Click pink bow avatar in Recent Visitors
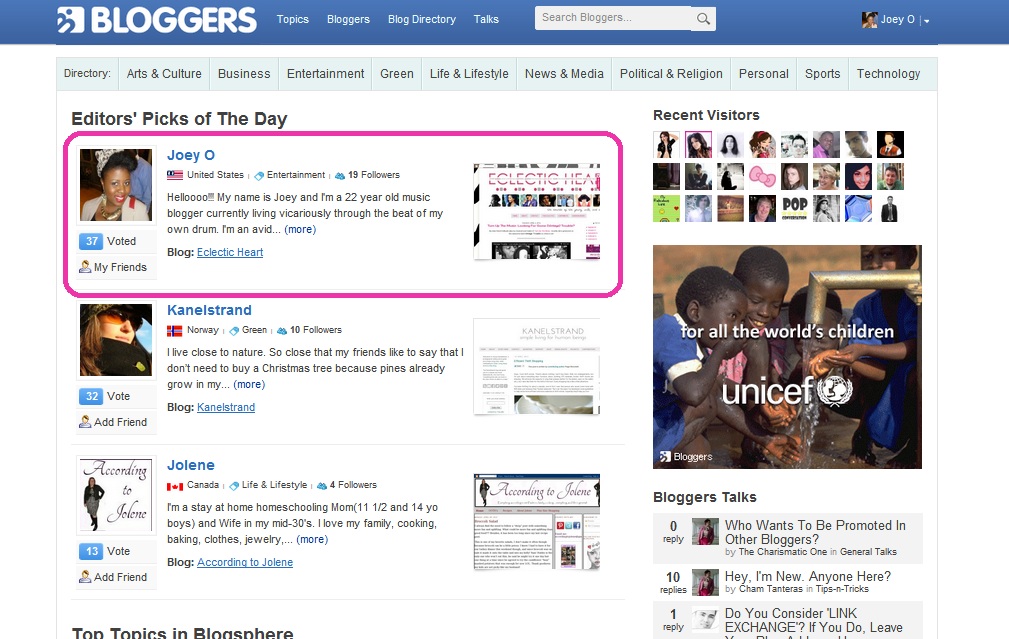The height and width of the screenshot is (639, 1009). [x=762, y=176]
